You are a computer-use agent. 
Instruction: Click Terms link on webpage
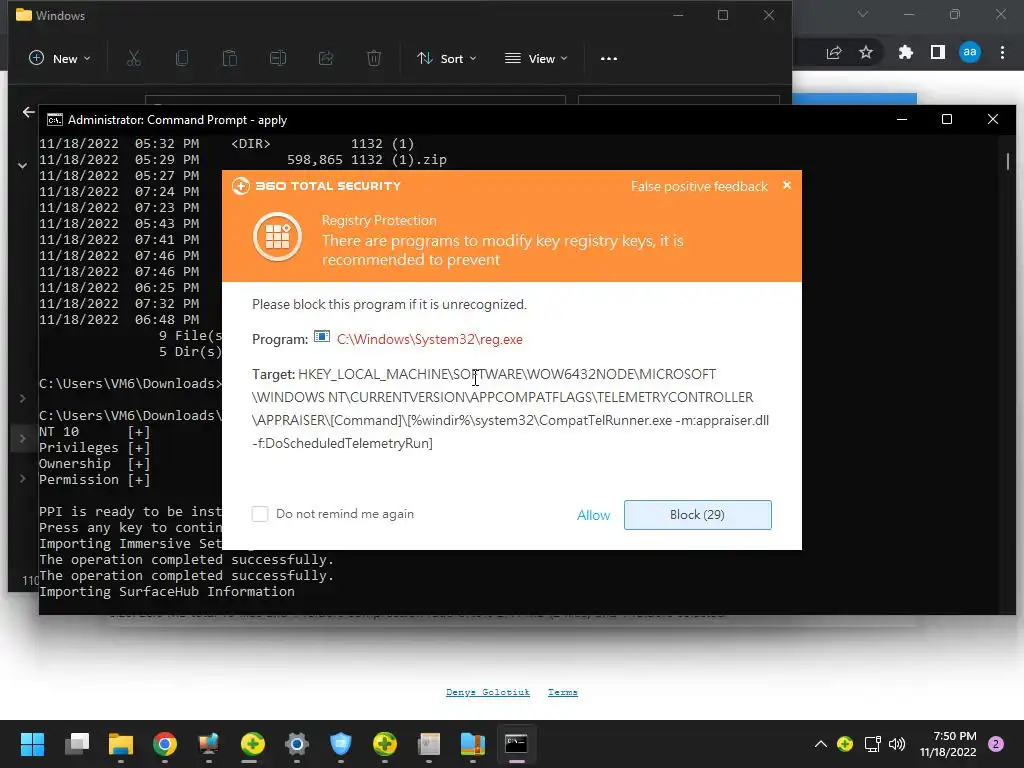click(562, 692)
